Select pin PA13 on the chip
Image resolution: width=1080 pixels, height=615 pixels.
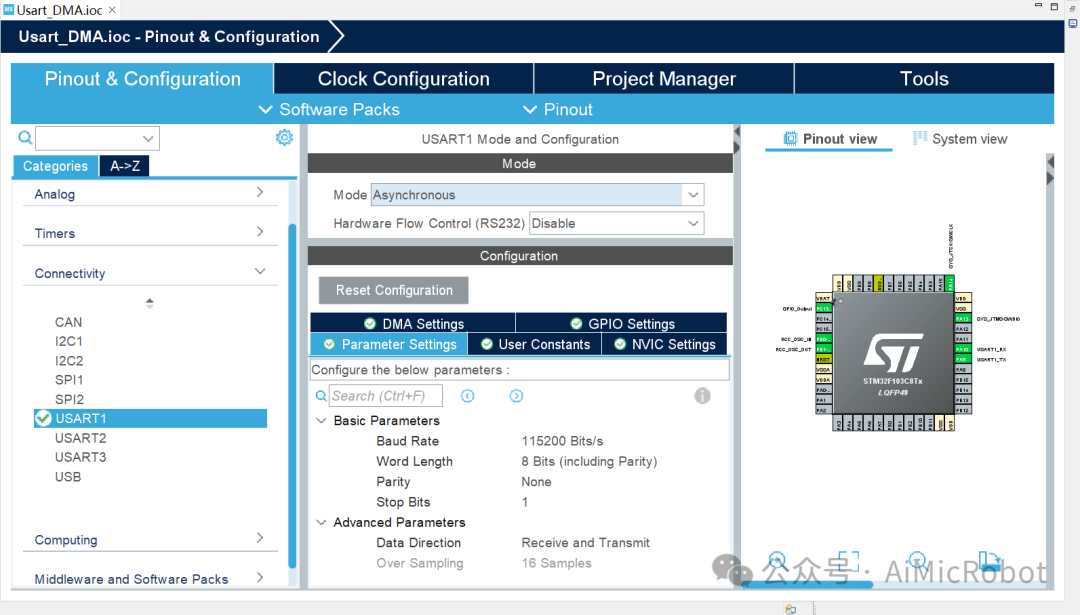(963, 319)
